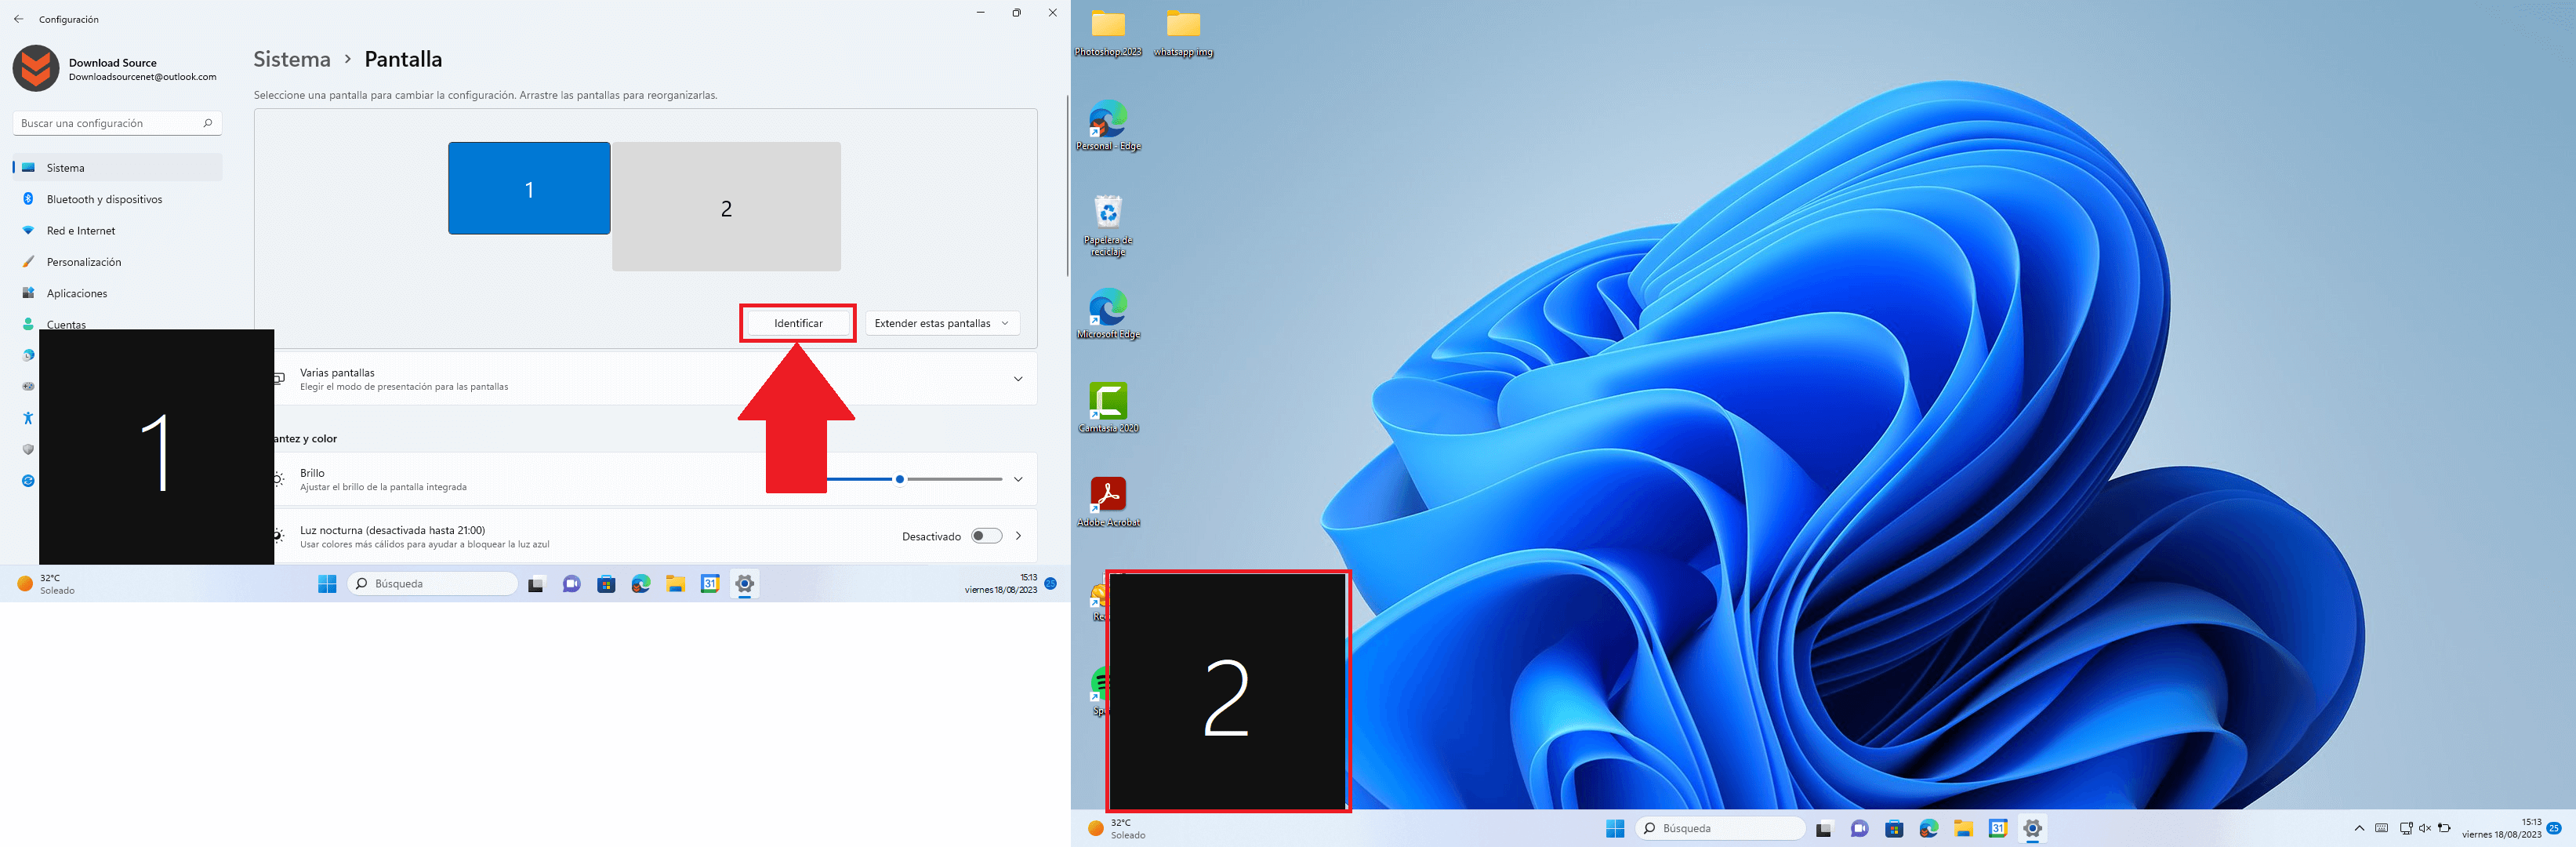Click the settings window vertical scrollbar
This screenshot has height=847, width=2576.
coord(1067,186)
